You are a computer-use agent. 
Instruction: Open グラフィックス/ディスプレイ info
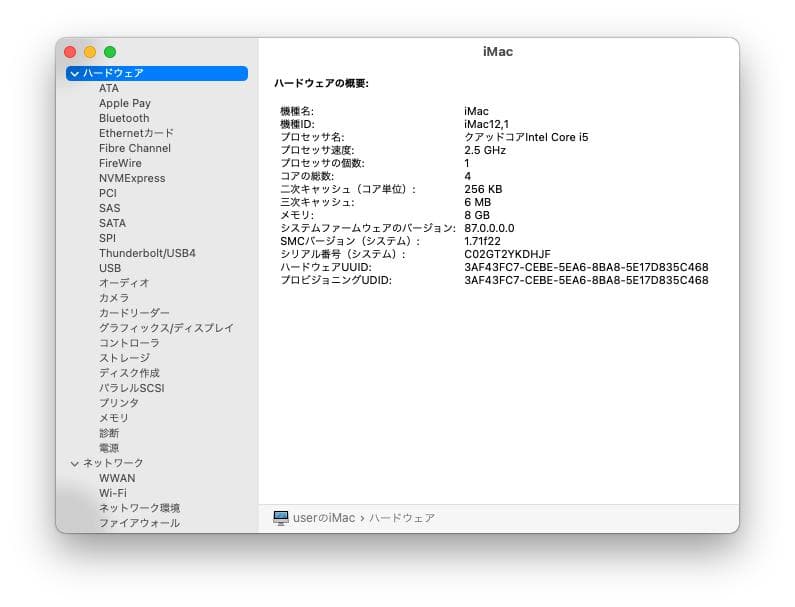166,328
